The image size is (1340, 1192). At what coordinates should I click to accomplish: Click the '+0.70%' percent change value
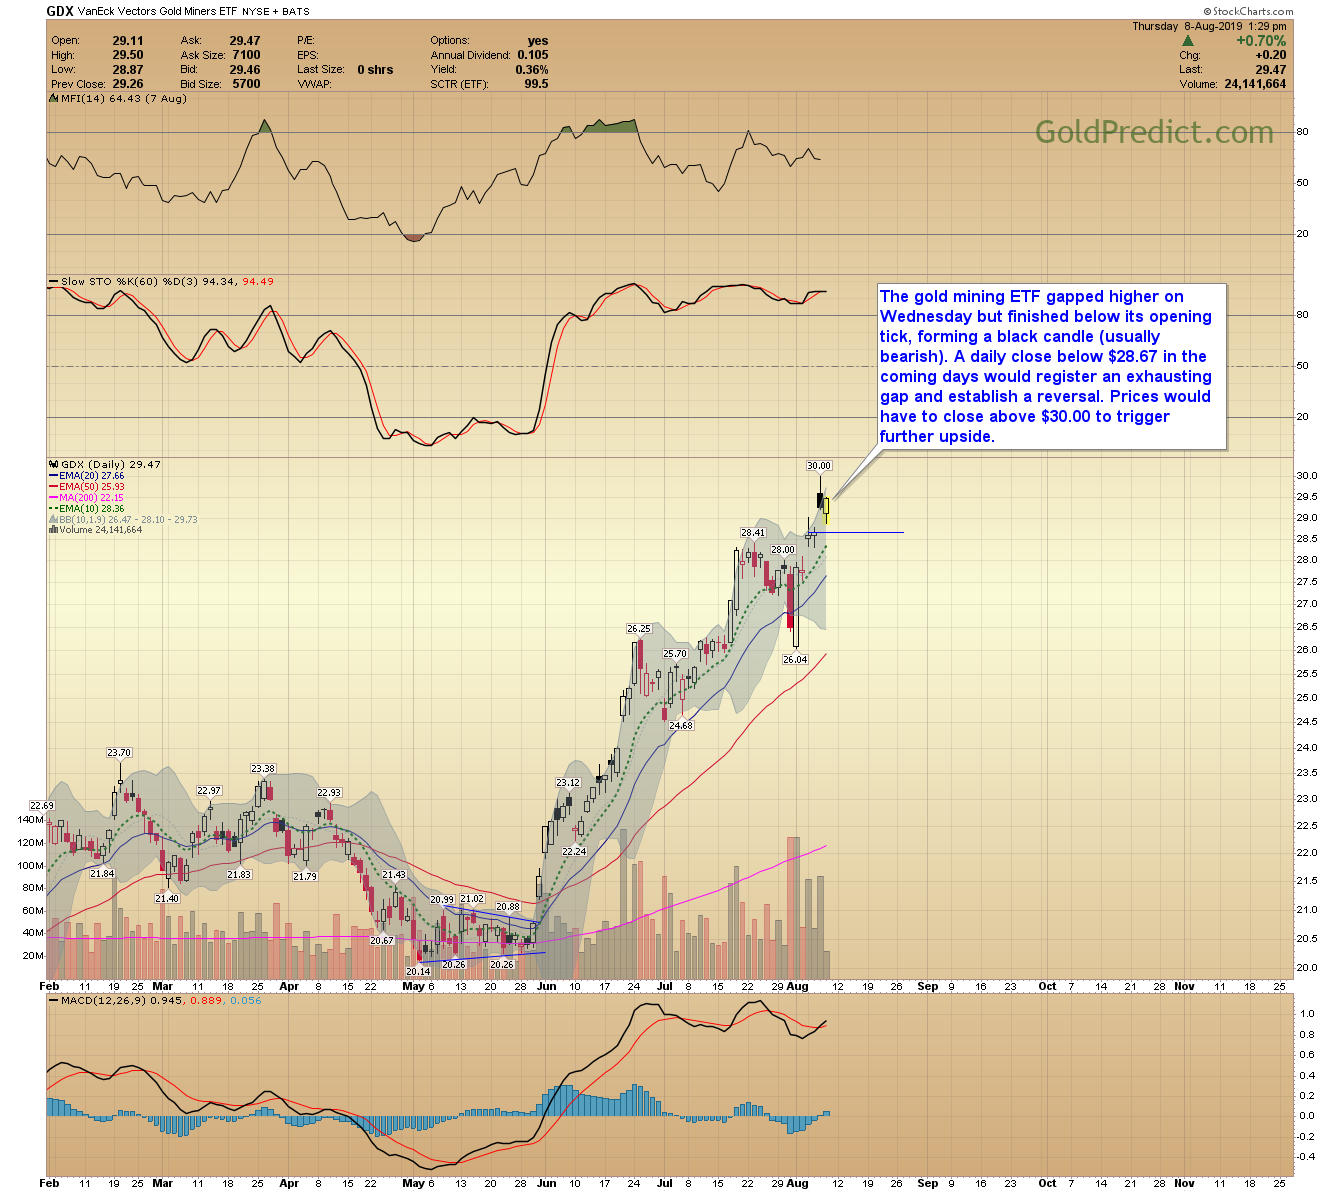point(1261,41)
